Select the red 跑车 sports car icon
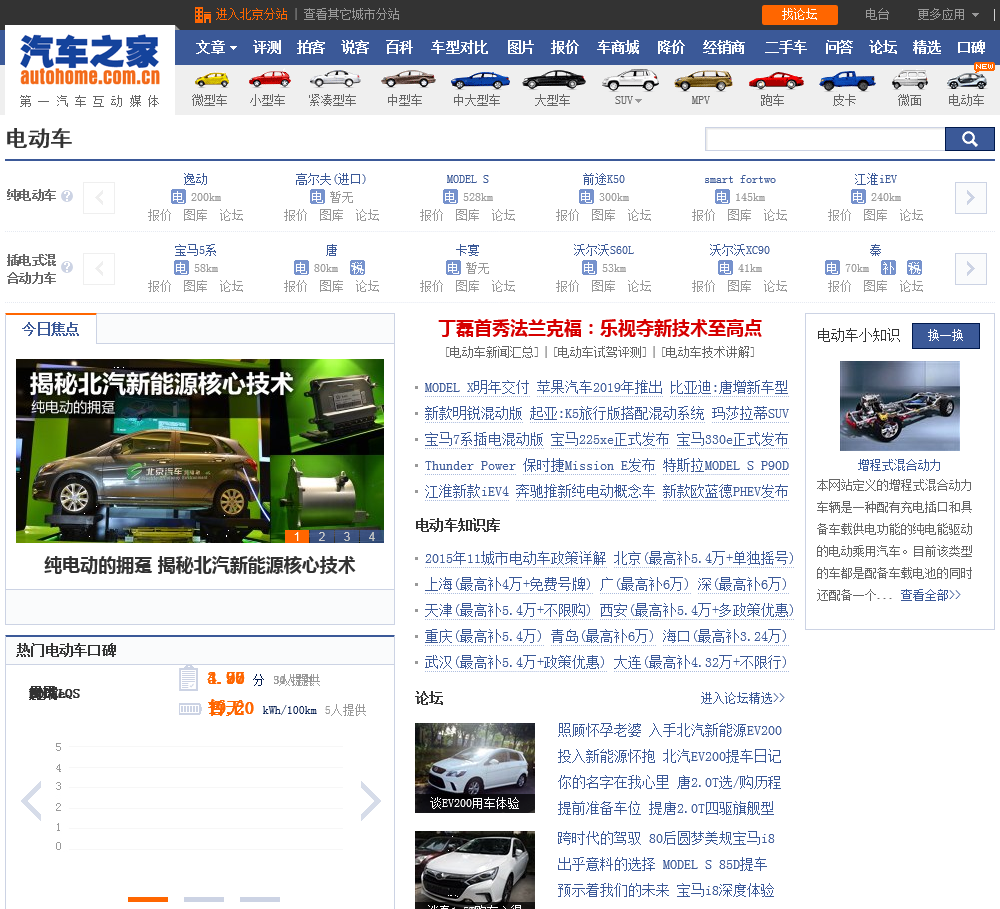The height and width of the screenshot is (909, 1000). point(776,81)
